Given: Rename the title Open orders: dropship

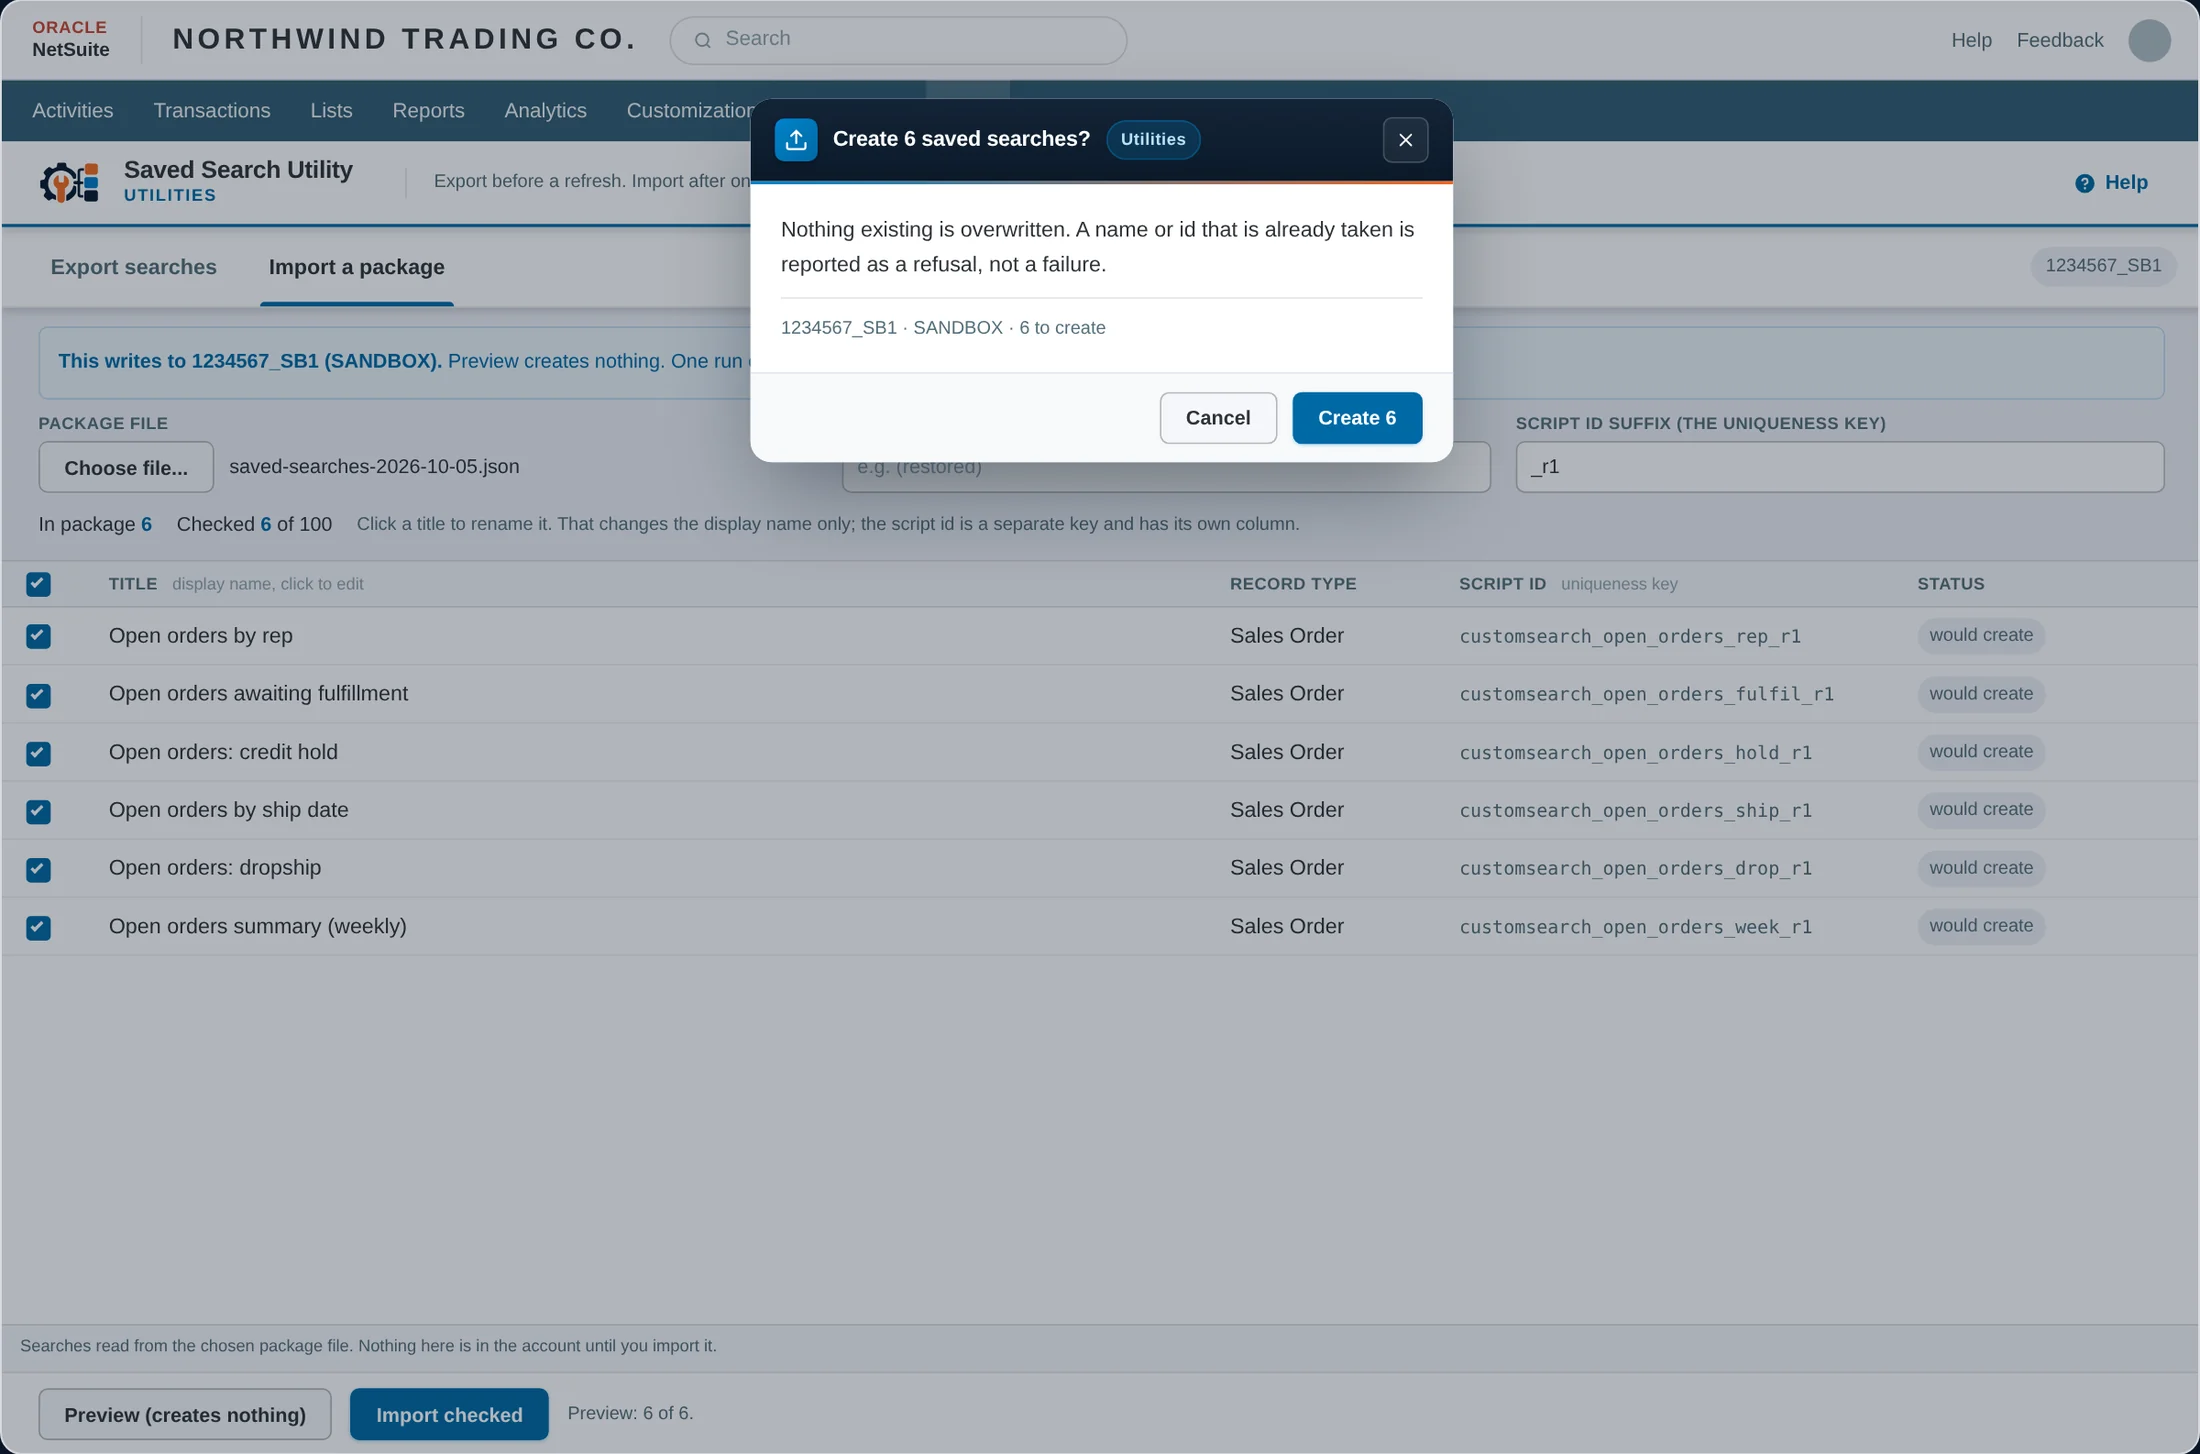Looking at the screenshot, I should tap(215, 868).
